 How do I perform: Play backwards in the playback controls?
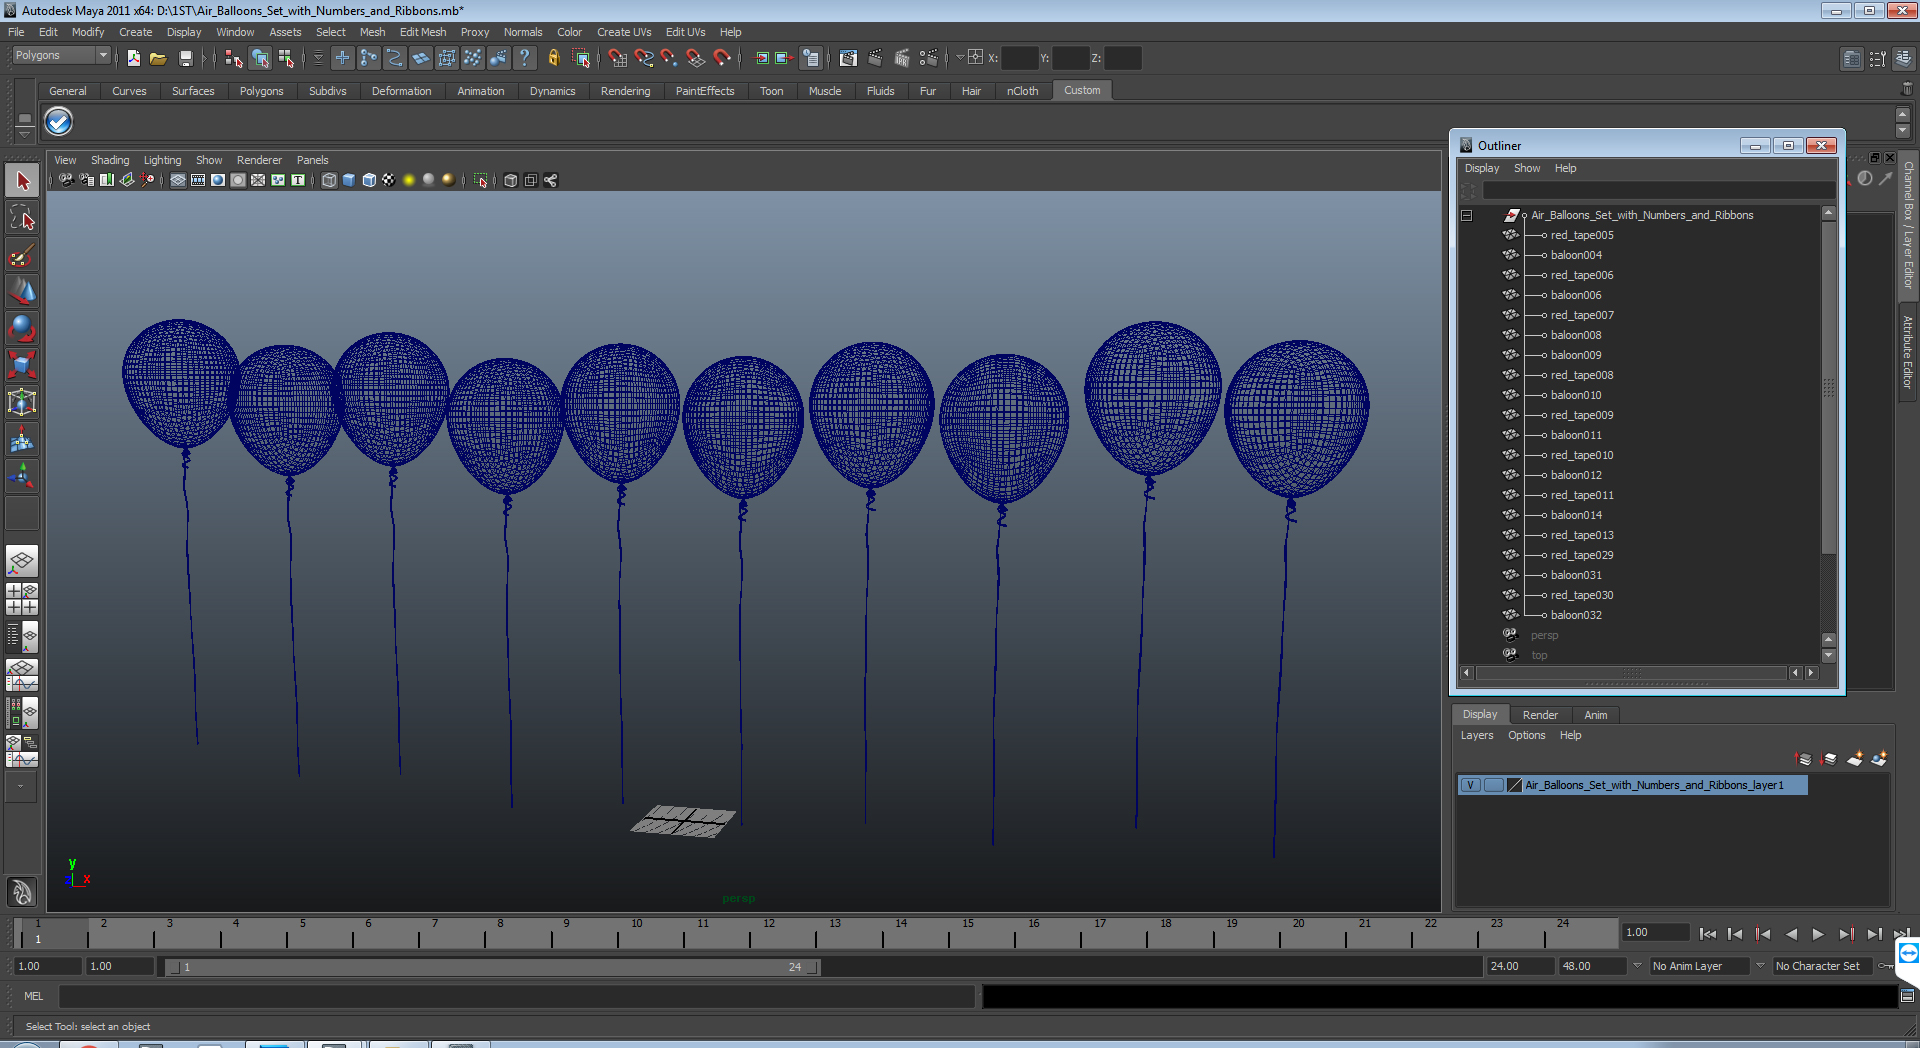(x=1791, y=934)
